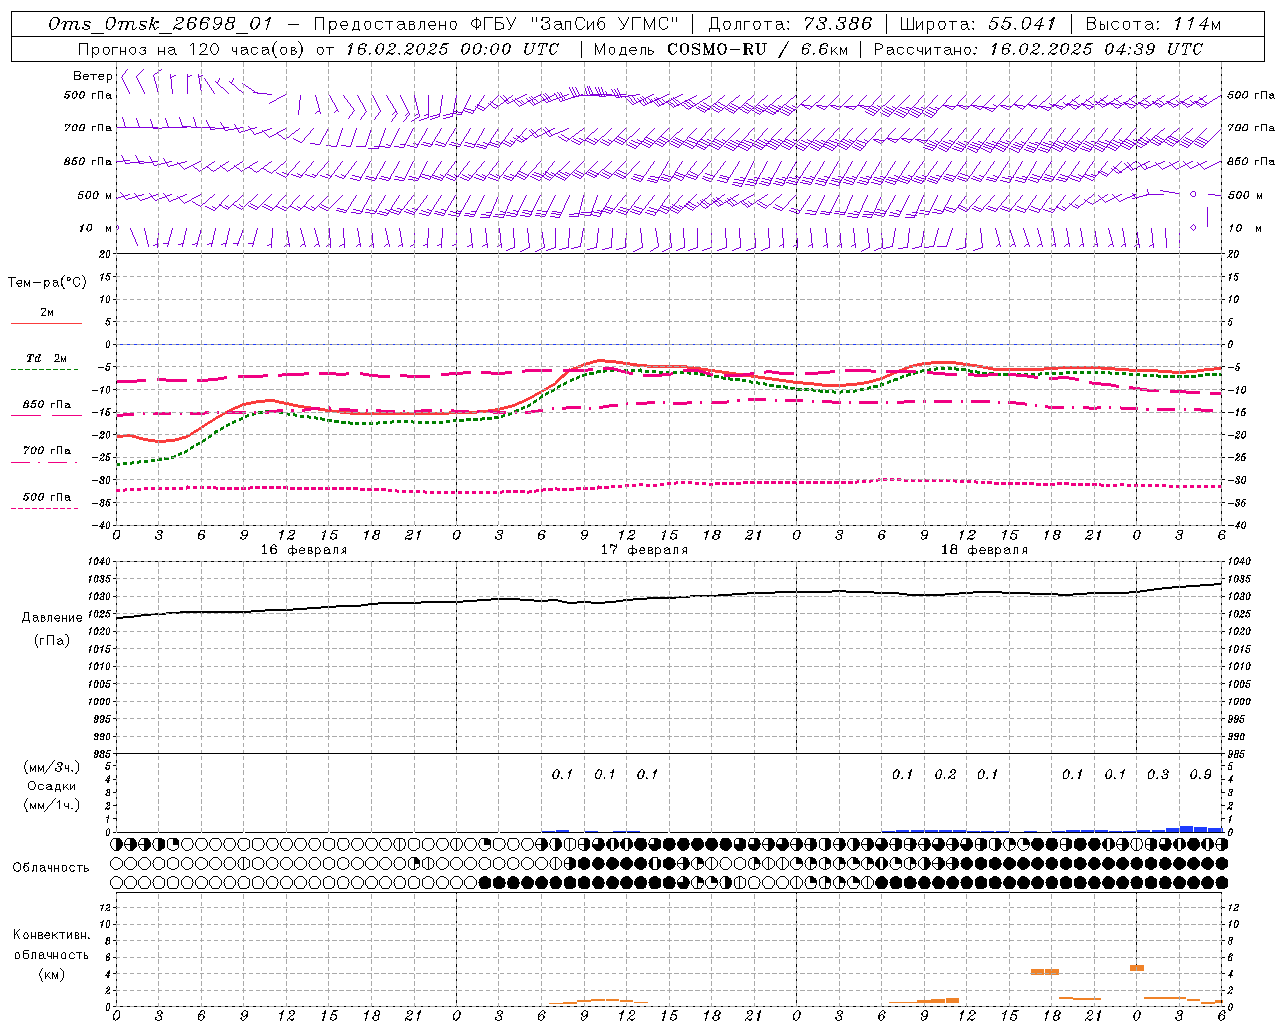Image resolution: width=1280 pixels, height=1024 pixels.
Task: Click the 850 гПа entry in the temperature legend
Action: (x=46, y=405)
